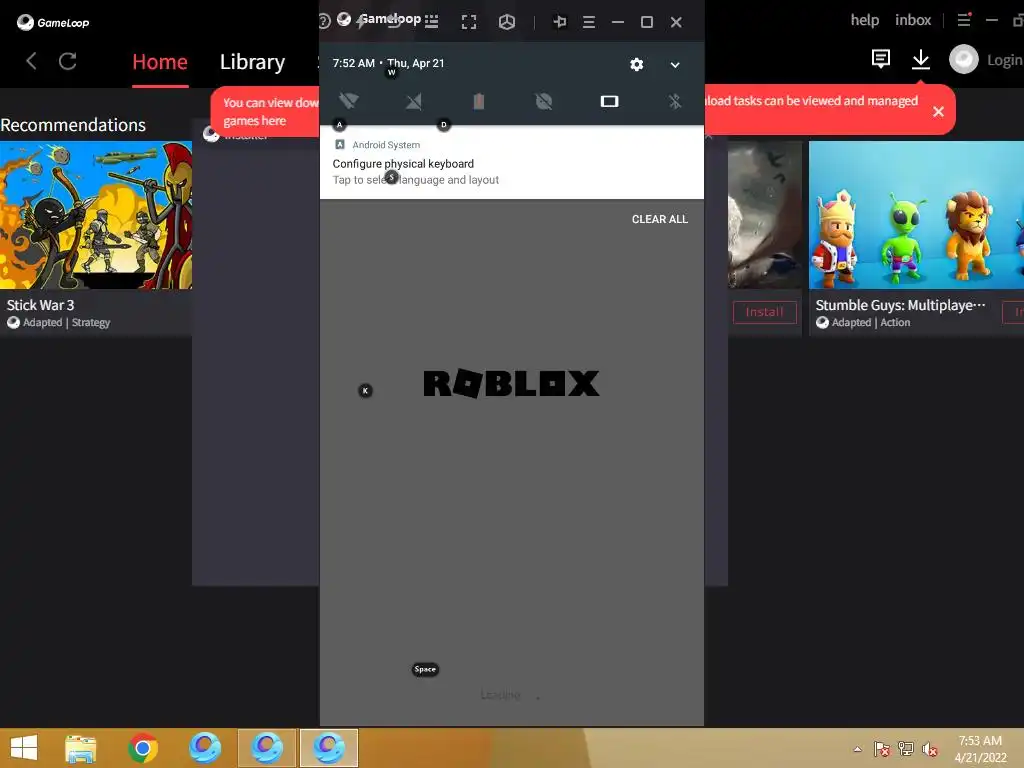The height and width of the screenshot is (768, 1024).
Task: Toggle Do Not Disturb quick setting
Action: coord(543,101)
